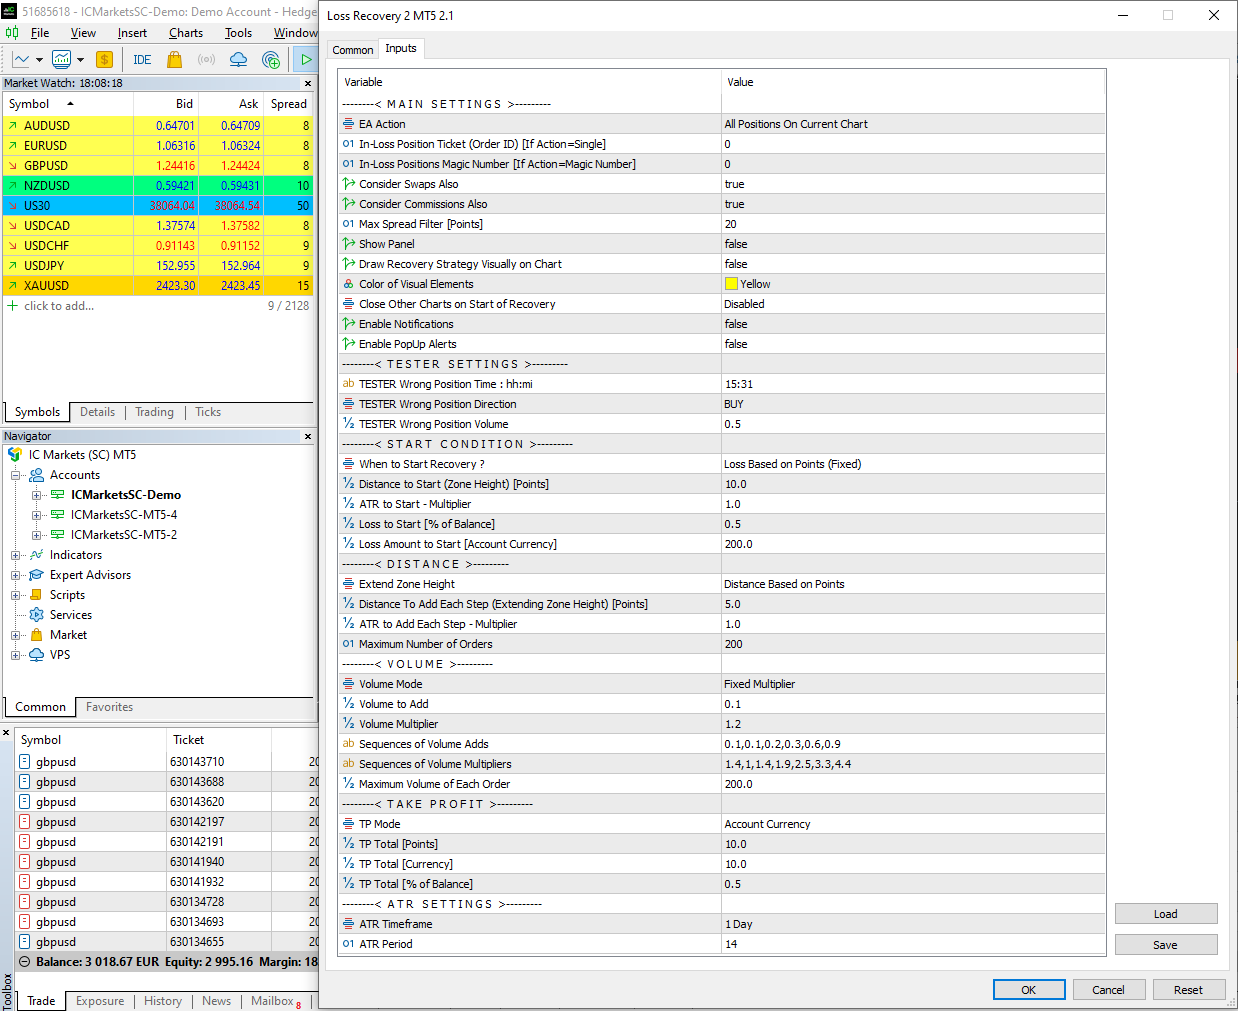Expand the ICMarketsSC-Demo account node
The image size is (1238, 1011).
[37, 495]
